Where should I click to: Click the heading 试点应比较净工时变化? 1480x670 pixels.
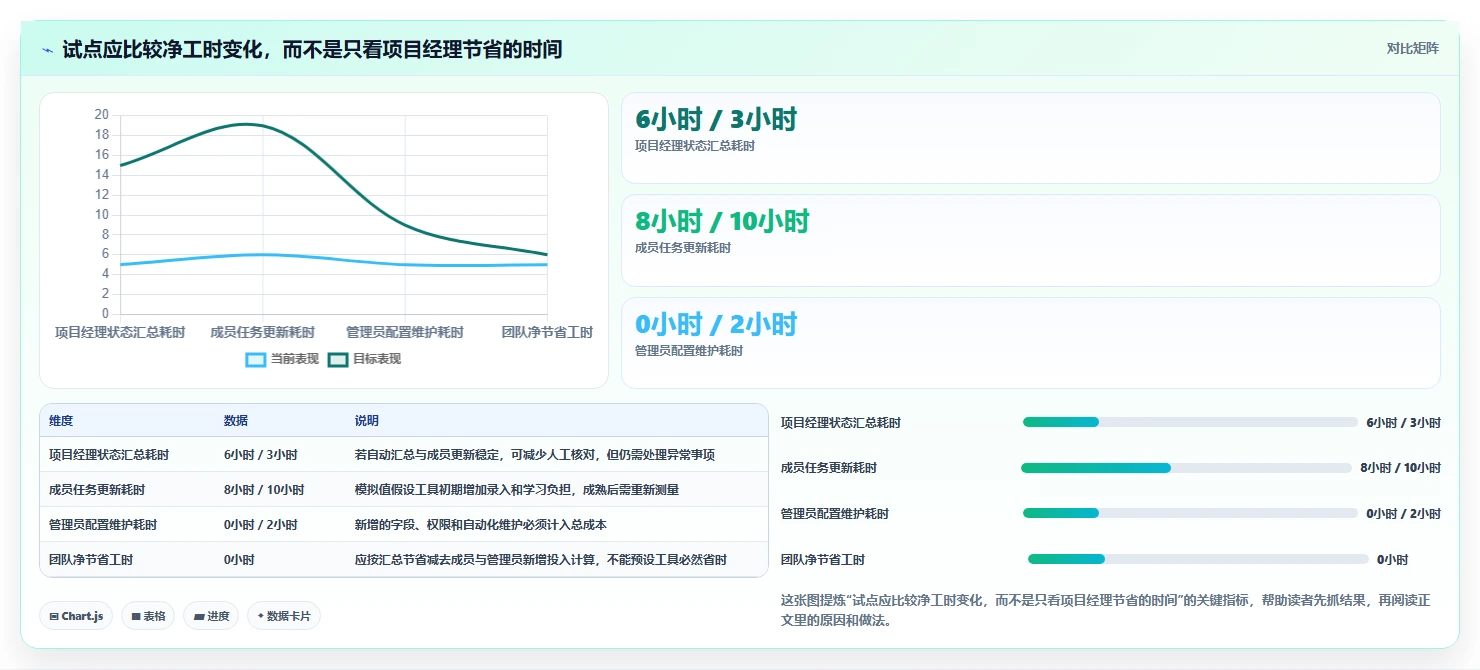pyautogui.click(x=312, y=49)
